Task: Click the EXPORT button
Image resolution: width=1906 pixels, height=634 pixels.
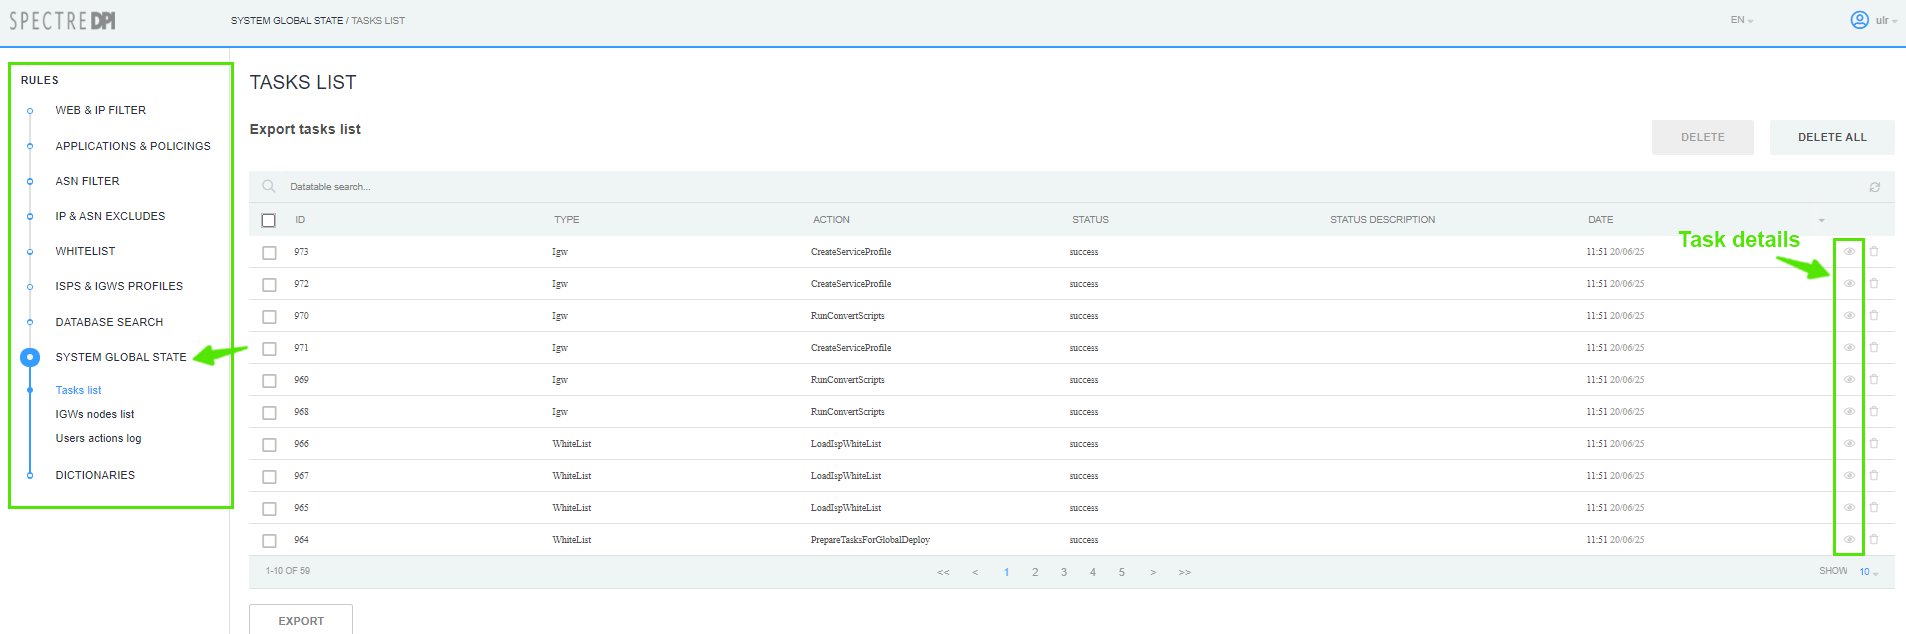Action: [301, 620]
